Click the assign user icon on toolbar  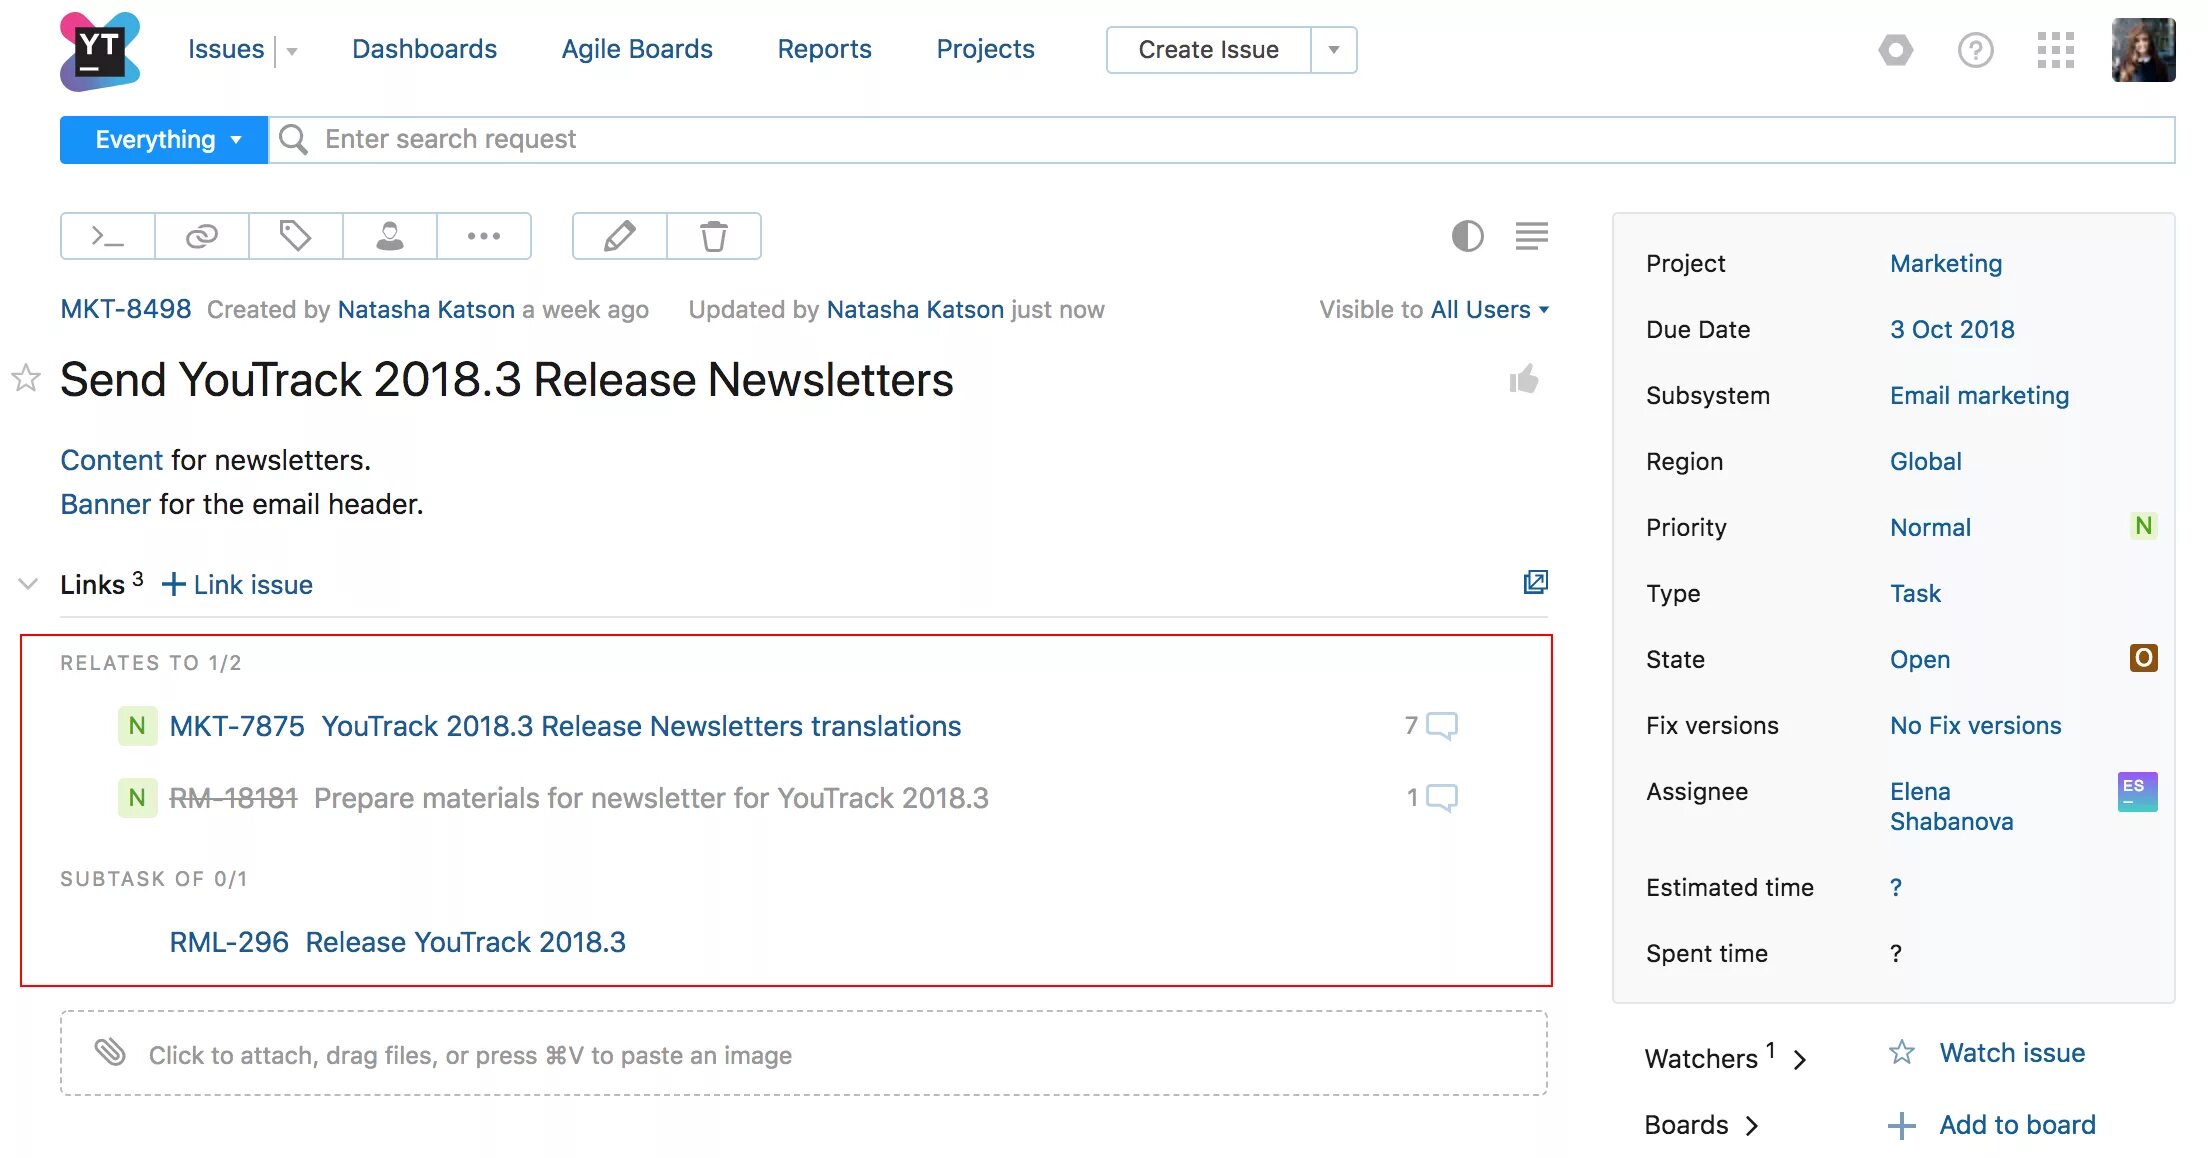(388, 235)
